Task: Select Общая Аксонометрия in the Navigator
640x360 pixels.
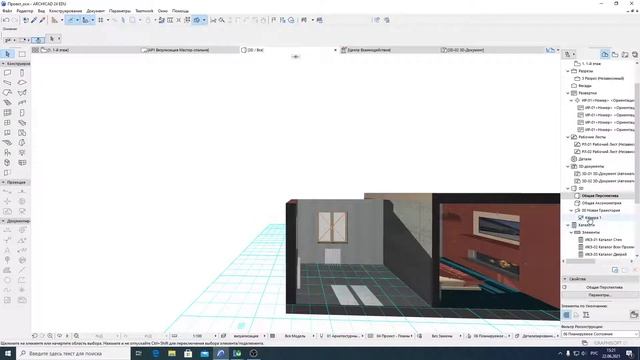Action: (x=601, y=203)
